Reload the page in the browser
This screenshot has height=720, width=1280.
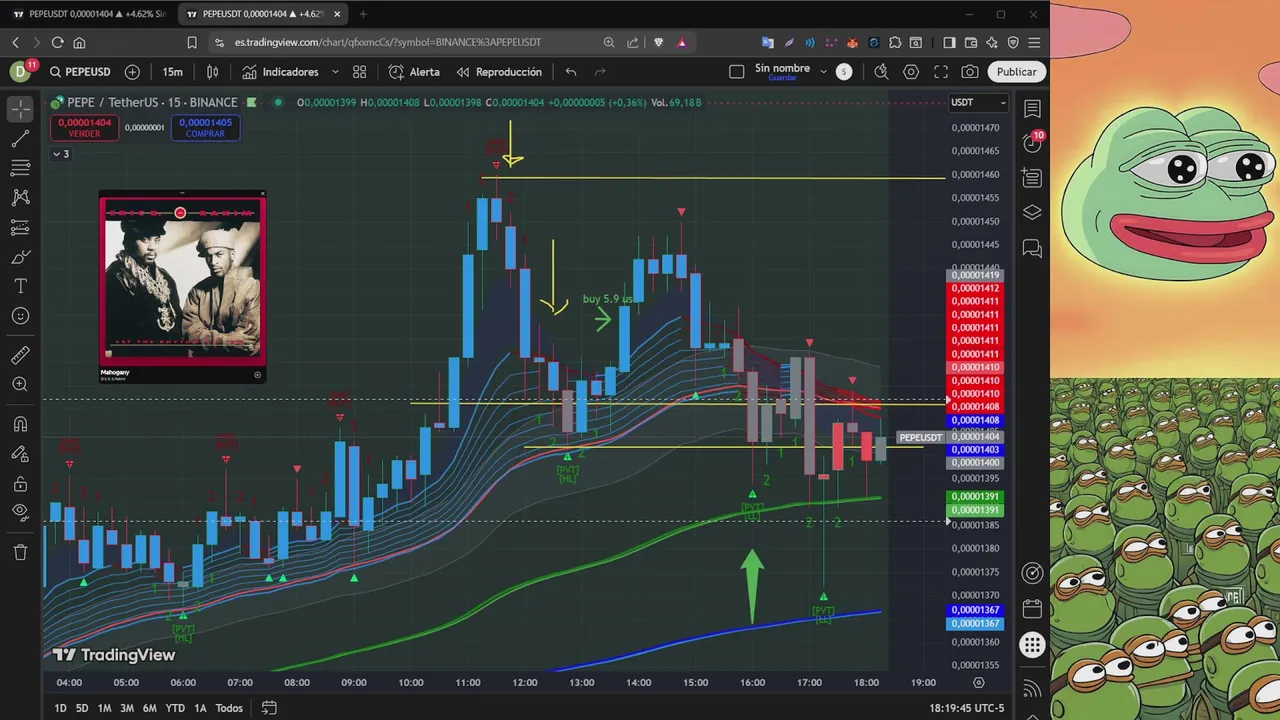(57, 43)
